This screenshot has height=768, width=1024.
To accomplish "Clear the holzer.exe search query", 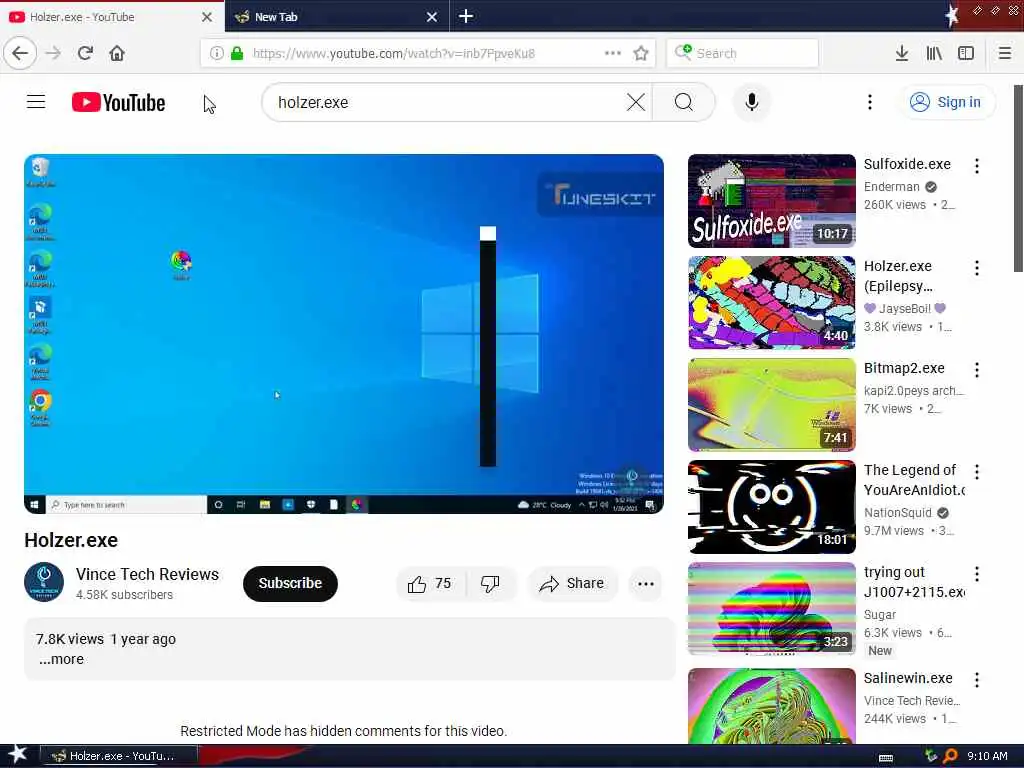I will click(635, 102).
